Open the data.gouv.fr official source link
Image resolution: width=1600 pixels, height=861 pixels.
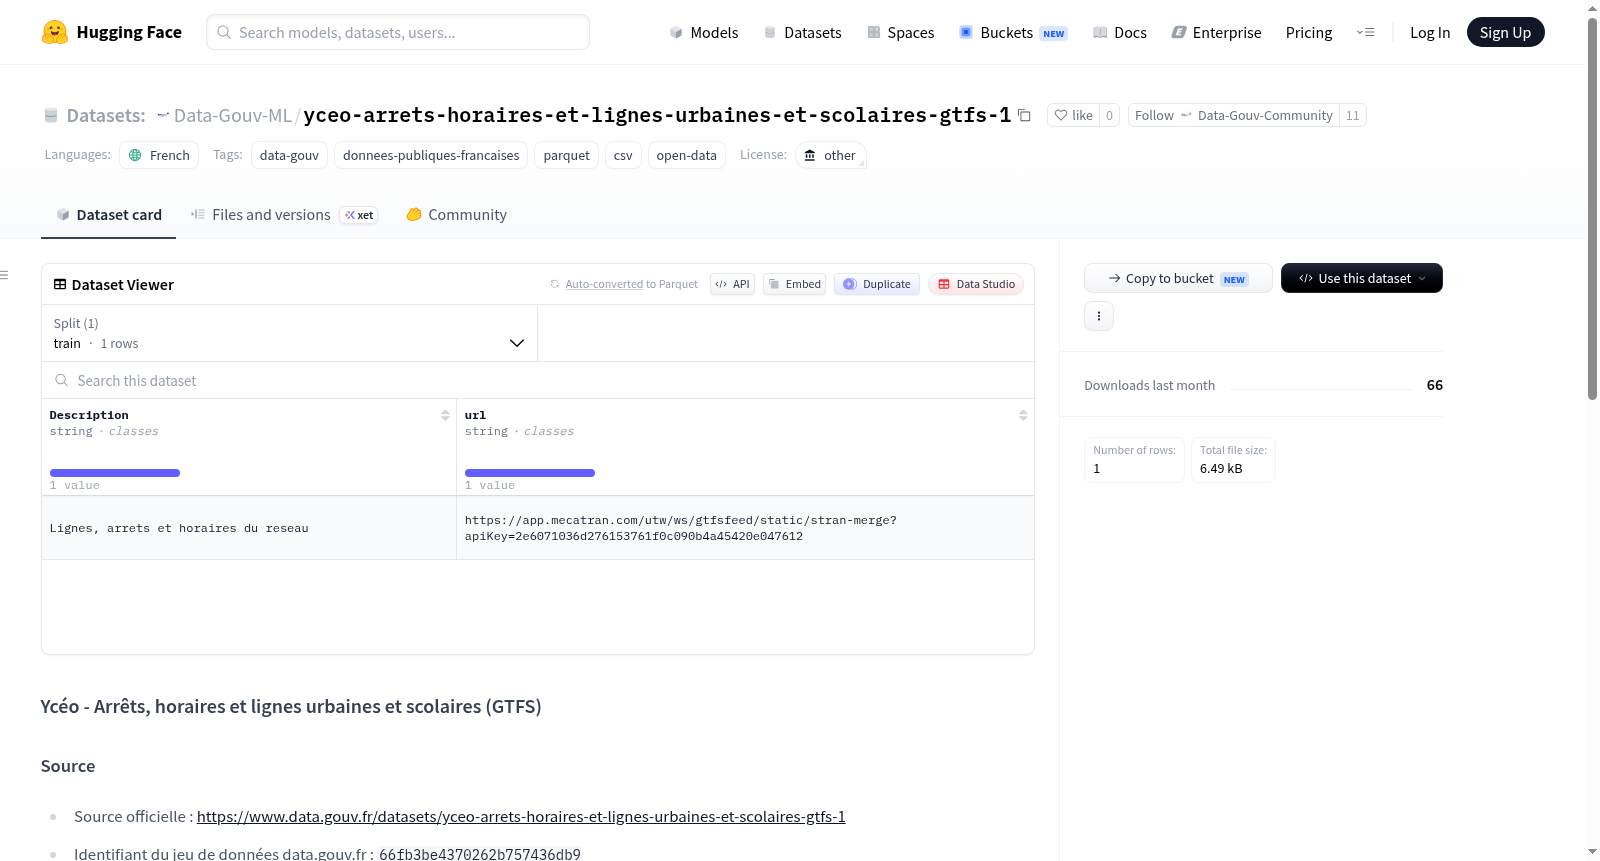[521, 817]
